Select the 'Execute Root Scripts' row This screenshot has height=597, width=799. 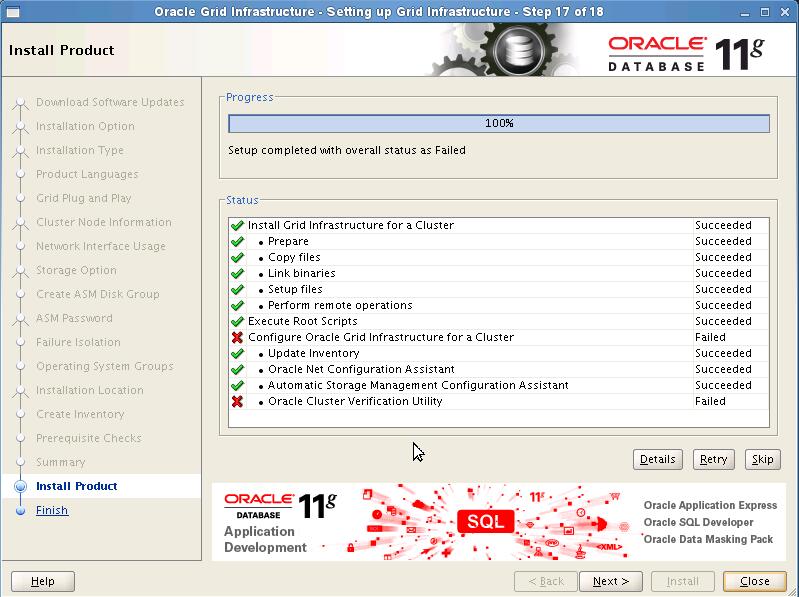[499, 321]
